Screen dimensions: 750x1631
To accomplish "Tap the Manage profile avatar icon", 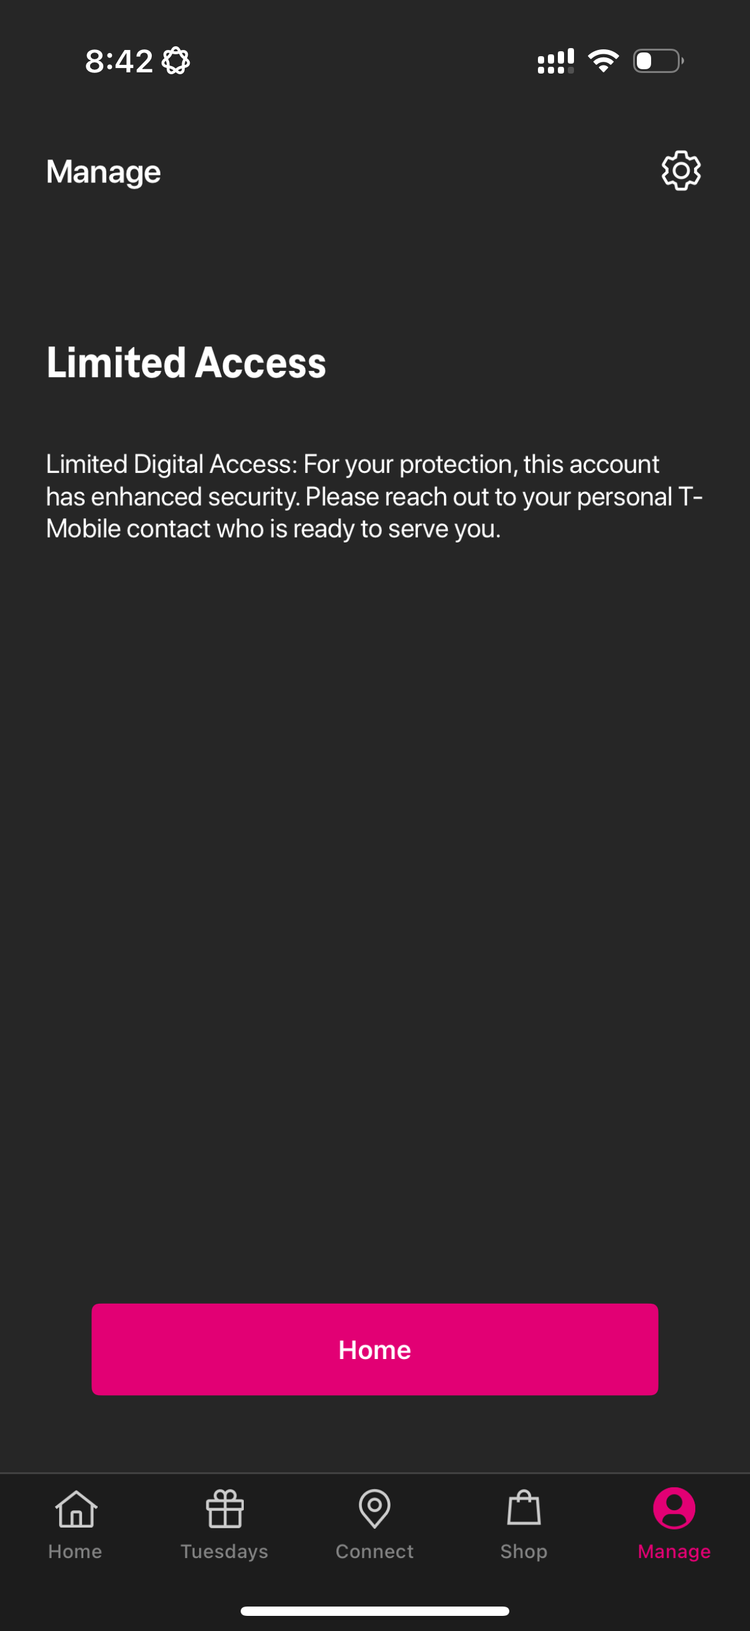I will point(674,1508).
